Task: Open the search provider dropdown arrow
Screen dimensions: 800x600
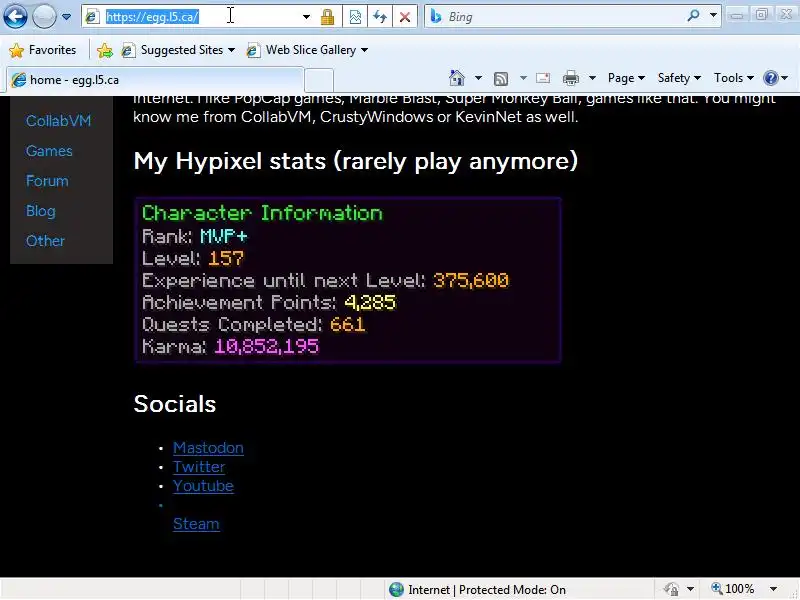Action: coord(713,16)
